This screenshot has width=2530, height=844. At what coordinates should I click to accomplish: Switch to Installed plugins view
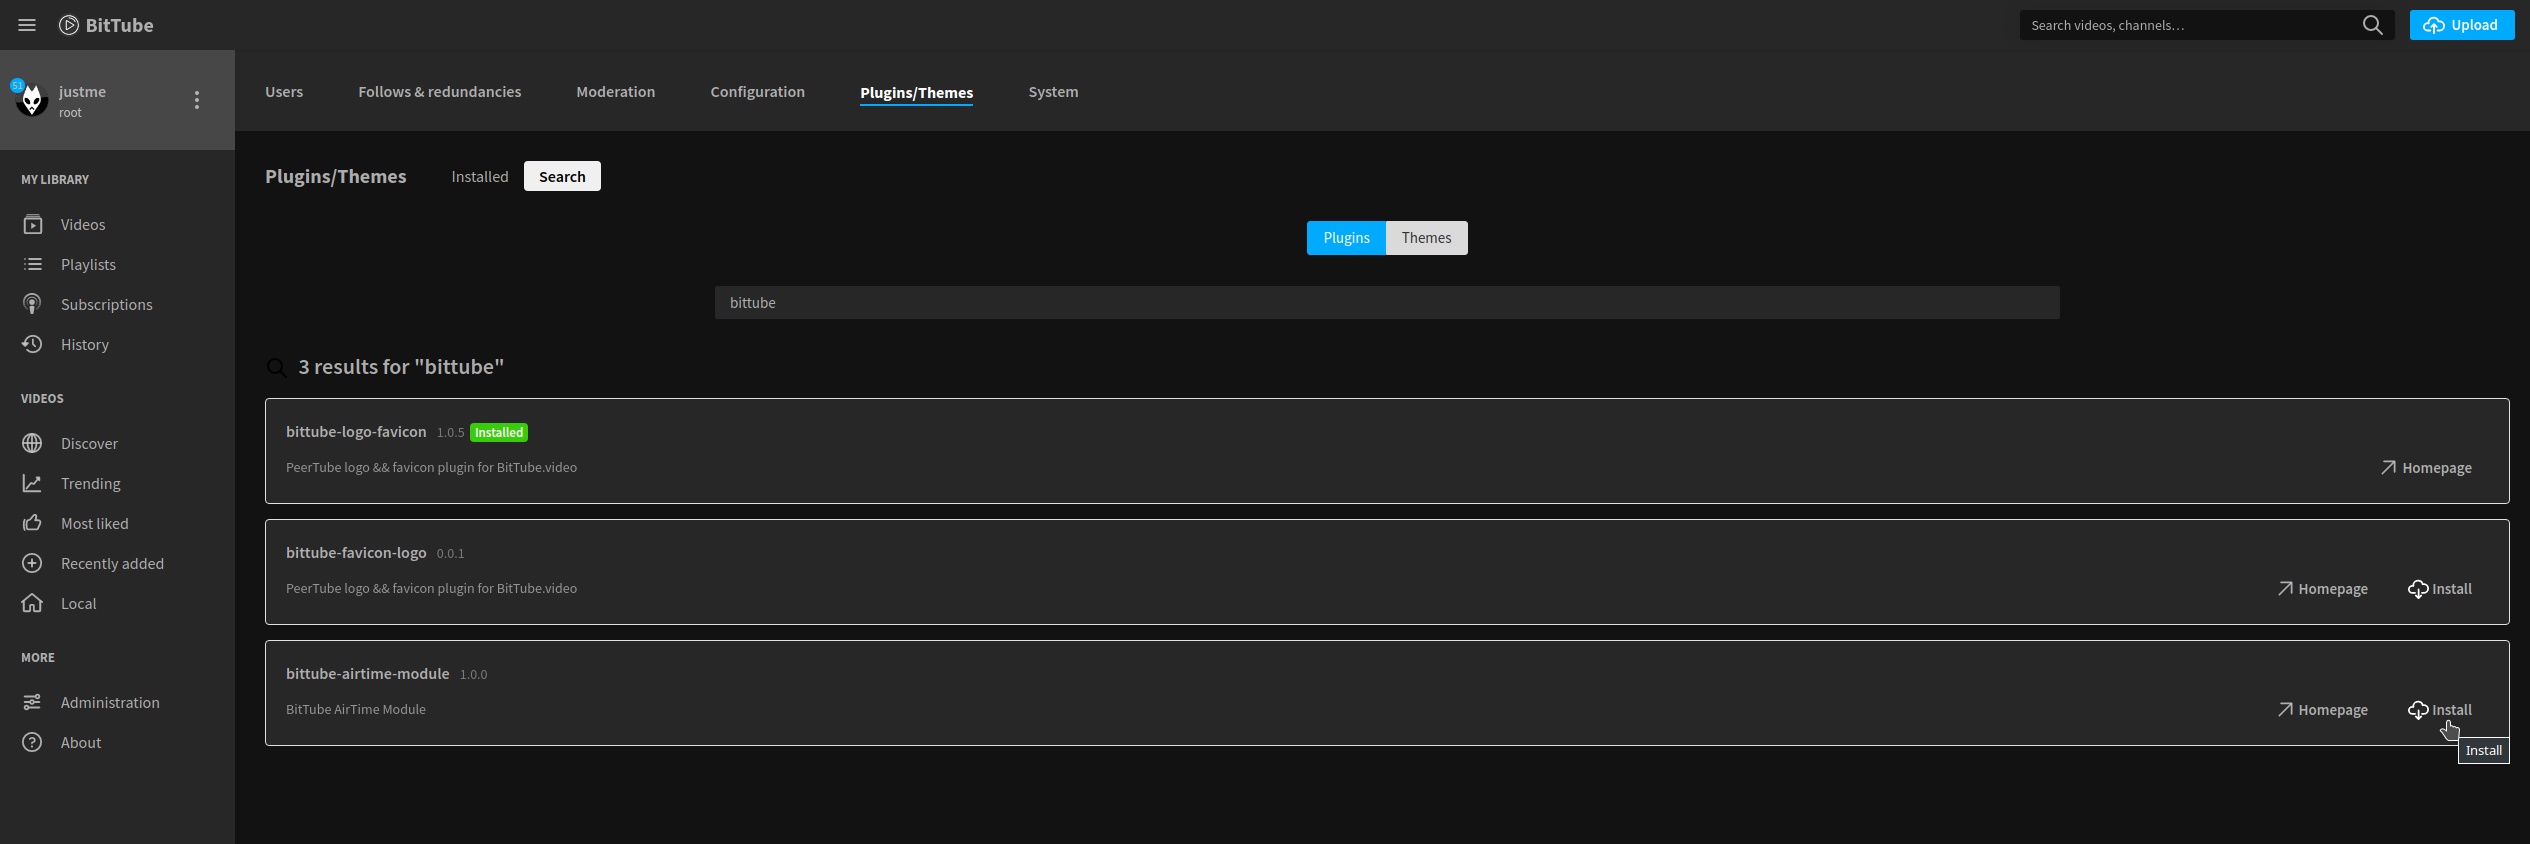(480, 176)
